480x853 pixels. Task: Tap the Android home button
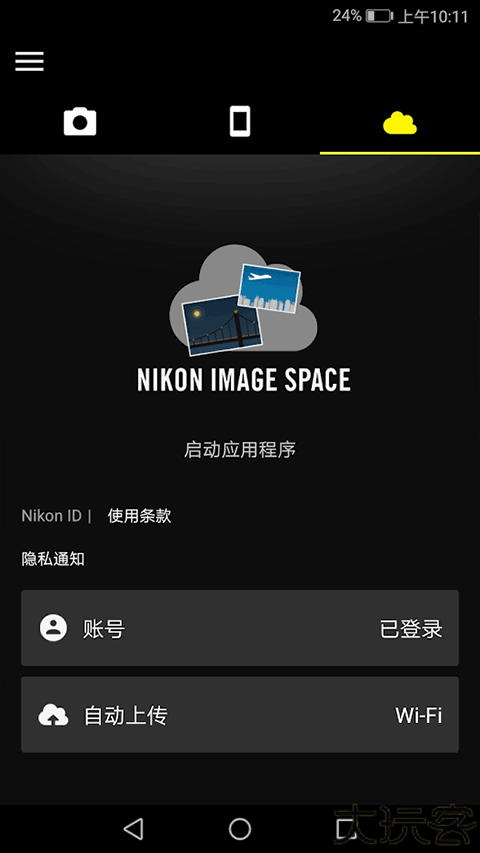coord(239,829)
